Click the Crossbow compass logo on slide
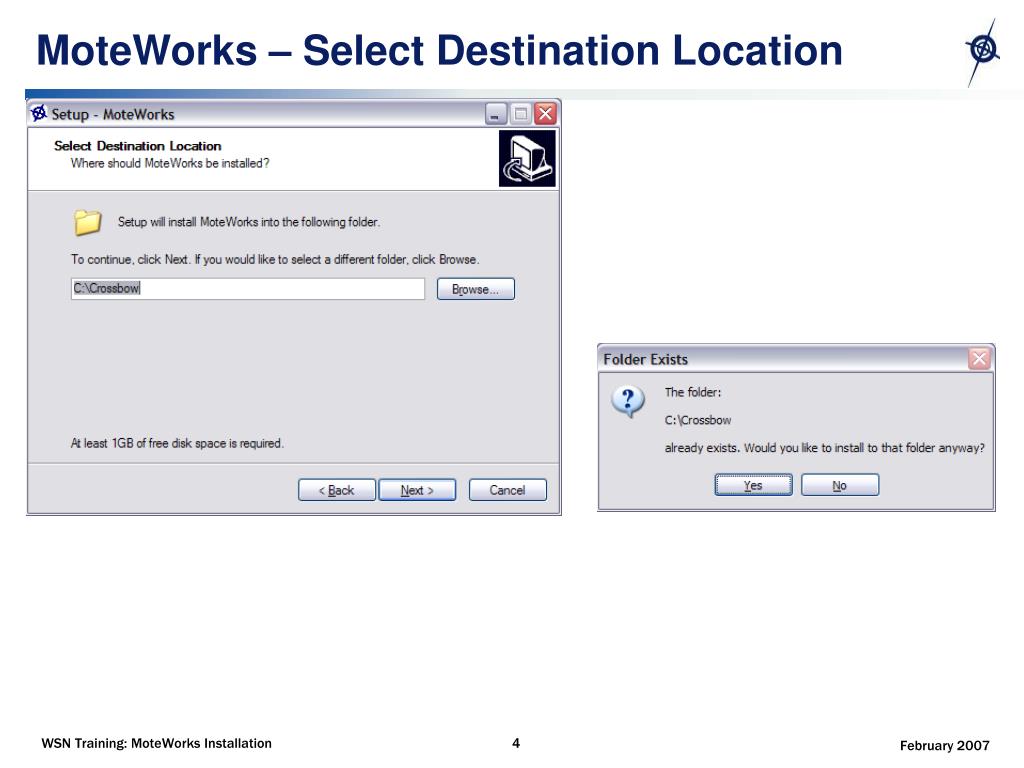Screen dimensions: 1024x768 click(x=982, y=51)
